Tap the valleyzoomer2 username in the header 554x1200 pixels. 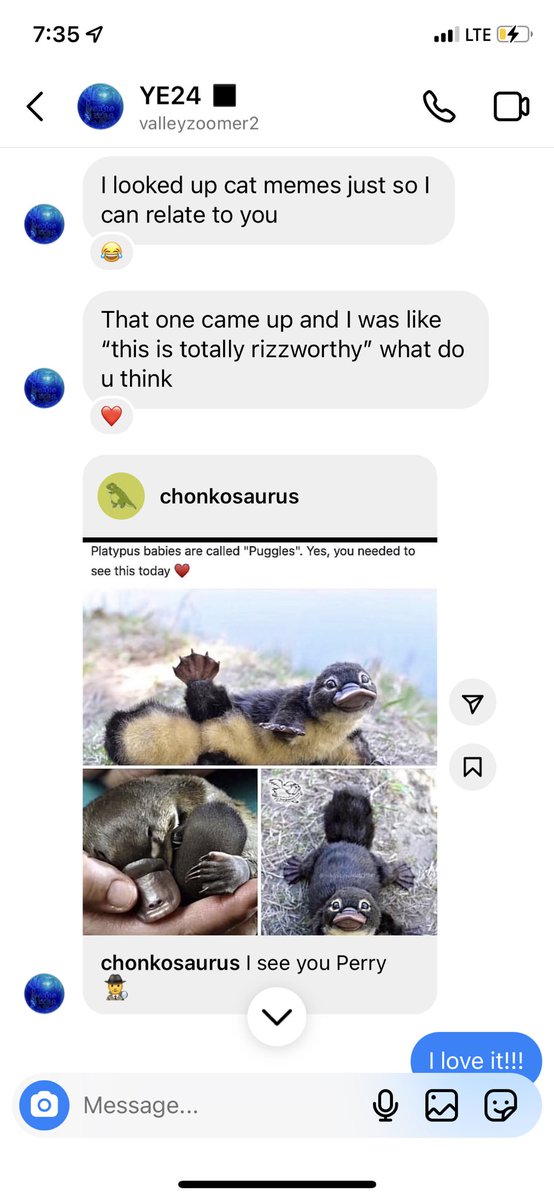pos(200,122)
